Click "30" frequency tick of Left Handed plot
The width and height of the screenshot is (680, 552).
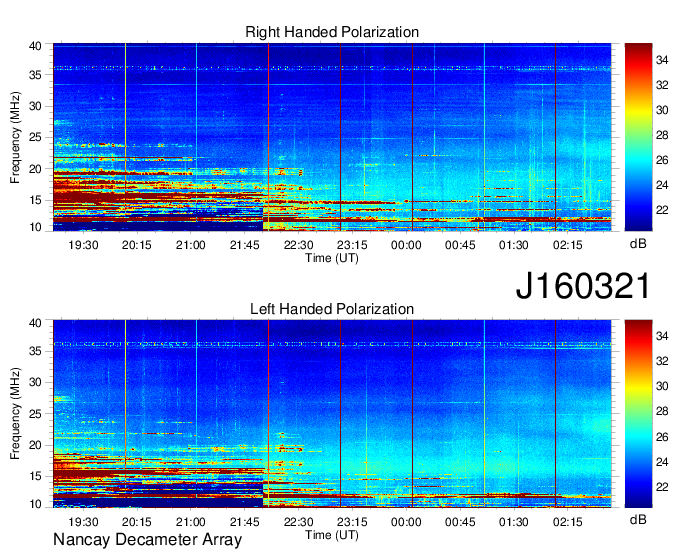coord(35,382)
